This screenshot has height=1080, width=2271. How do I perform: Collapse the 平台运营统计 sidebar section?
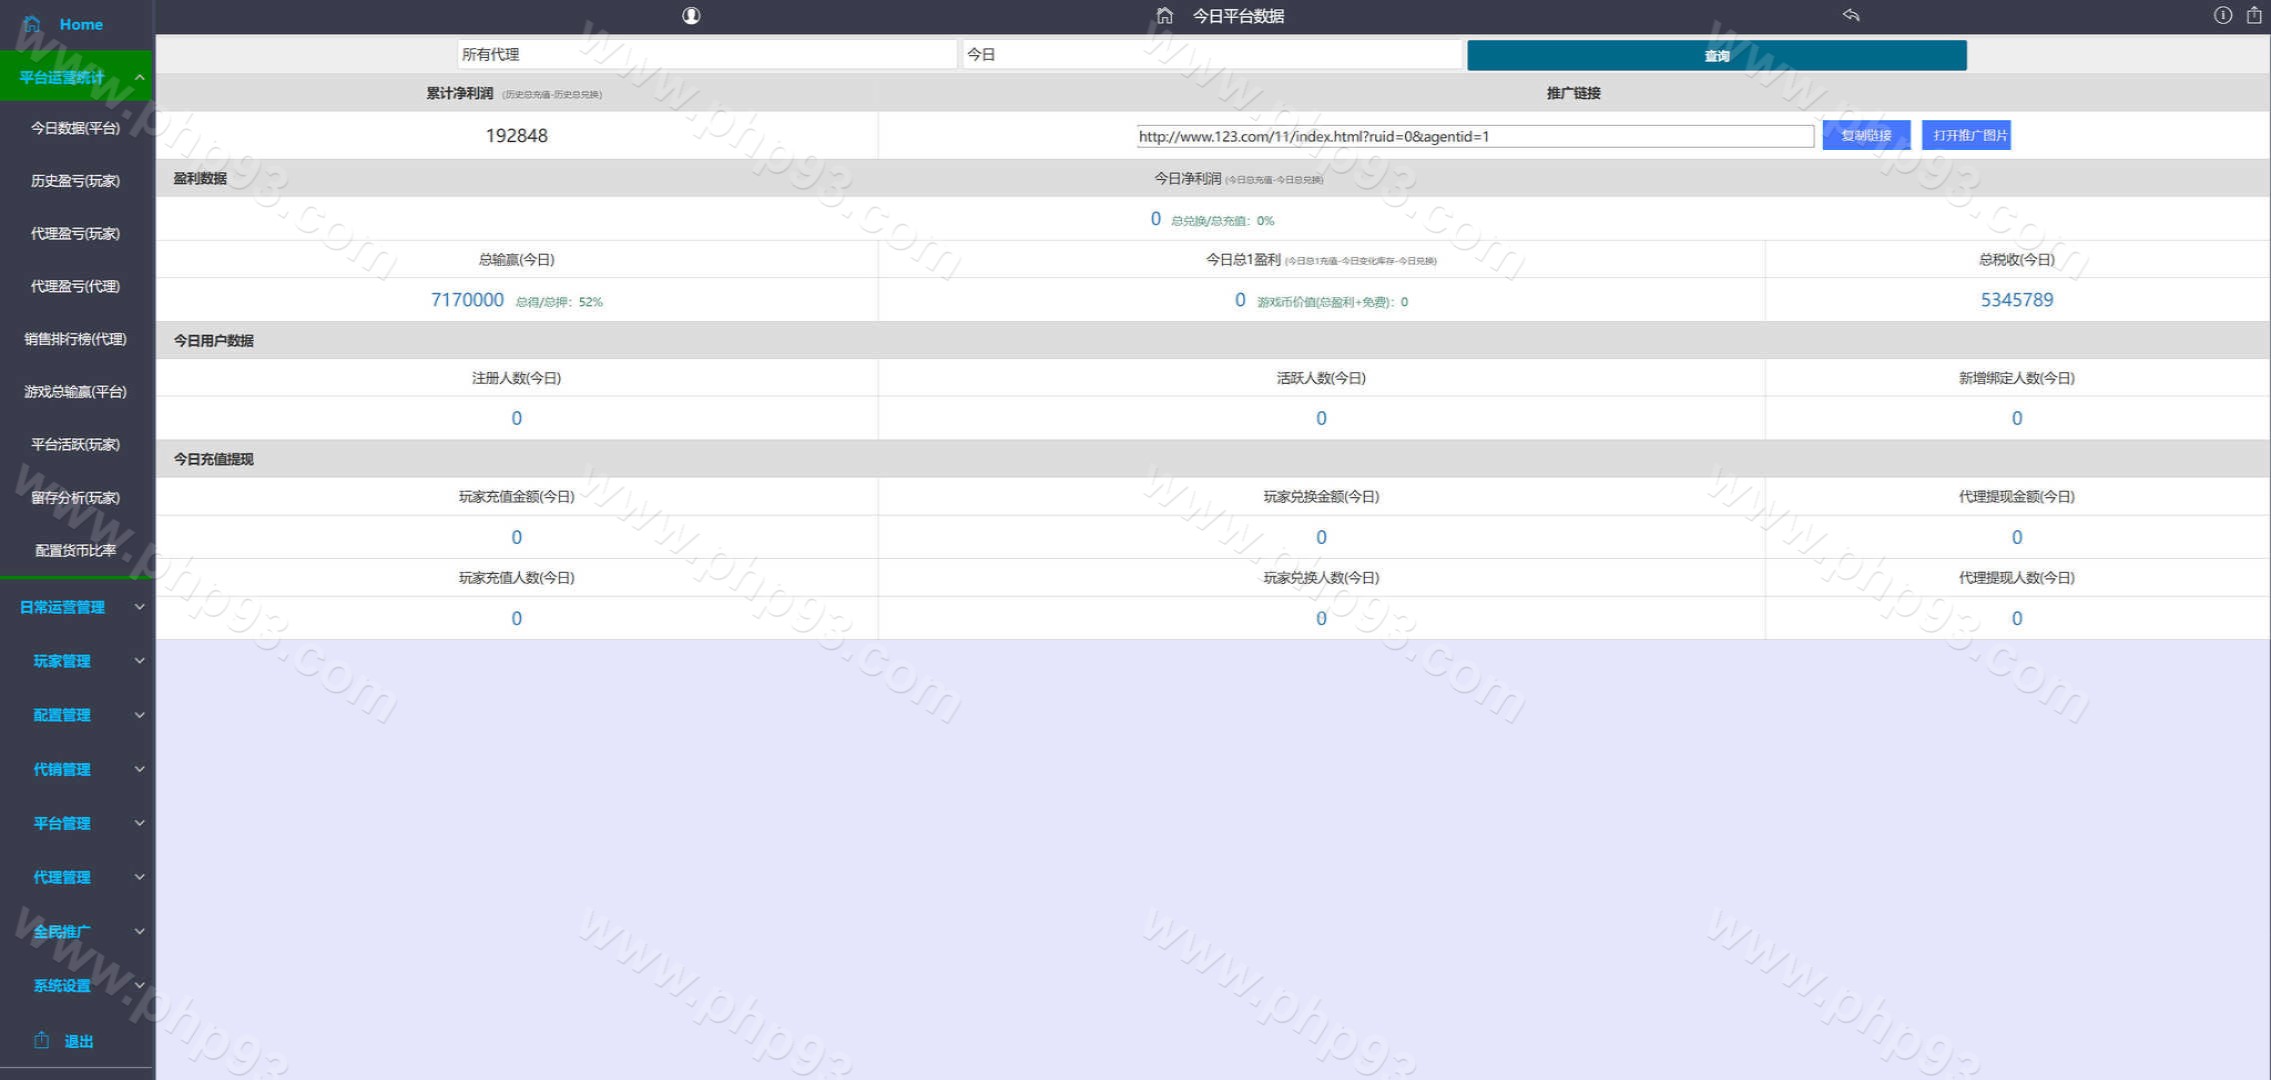pyautogui.click(x=139, y=77)
